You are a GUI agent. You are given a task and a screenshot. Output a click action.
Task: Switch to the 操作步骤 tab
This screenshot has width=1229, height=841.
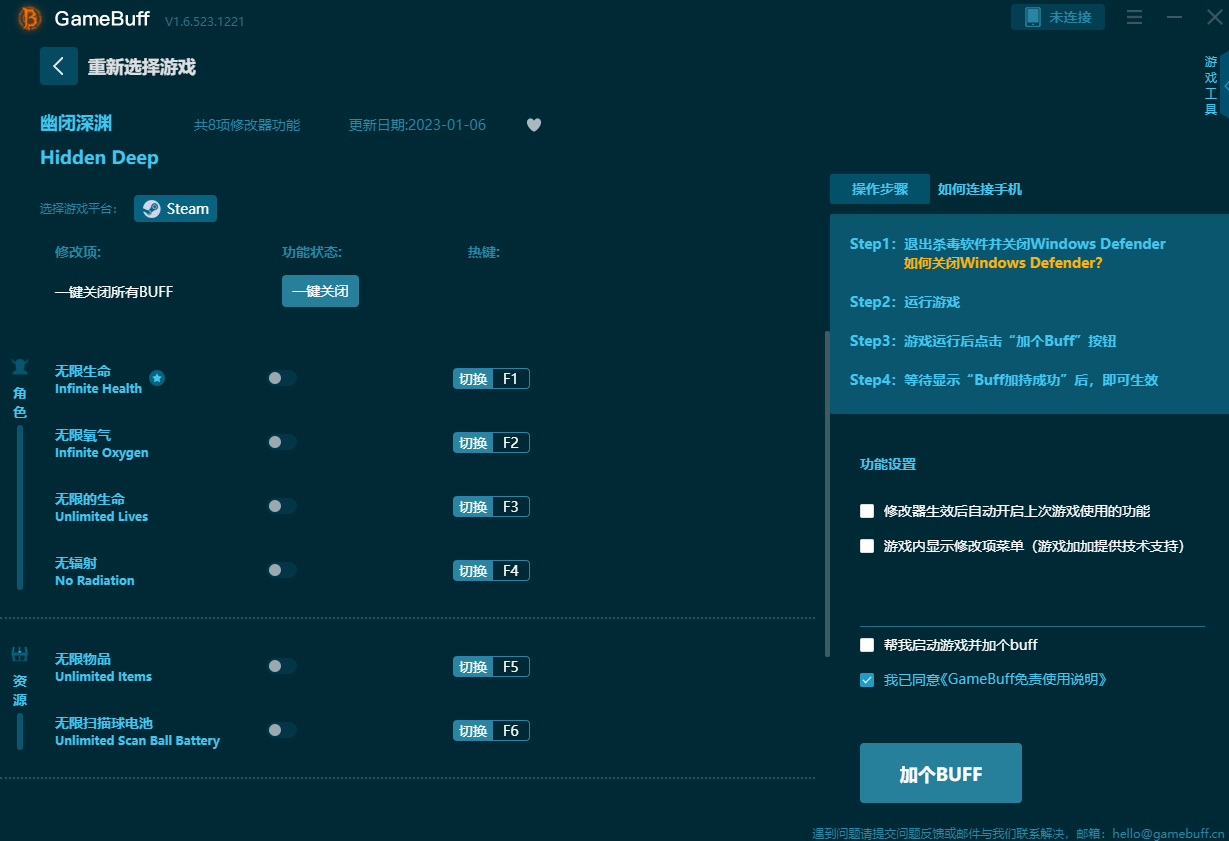tap(880, 189)
